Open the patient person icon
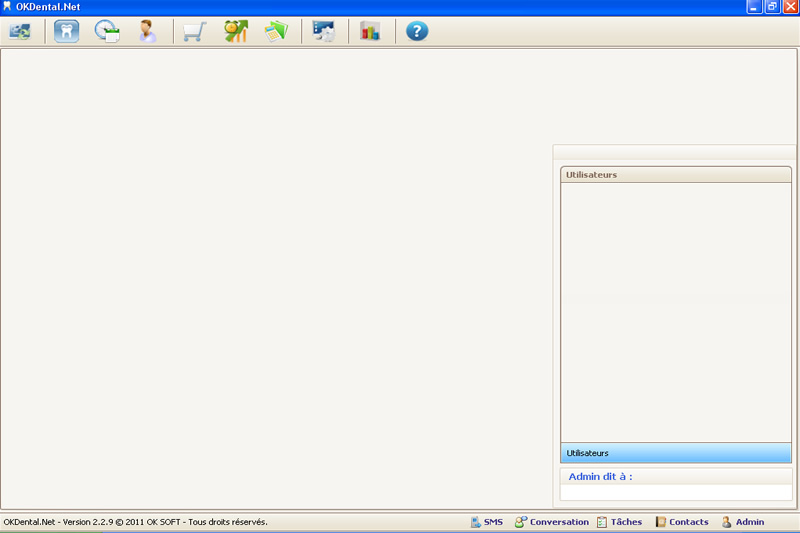The width and height of the screenshot is (800, 533). tap(147, 32)
